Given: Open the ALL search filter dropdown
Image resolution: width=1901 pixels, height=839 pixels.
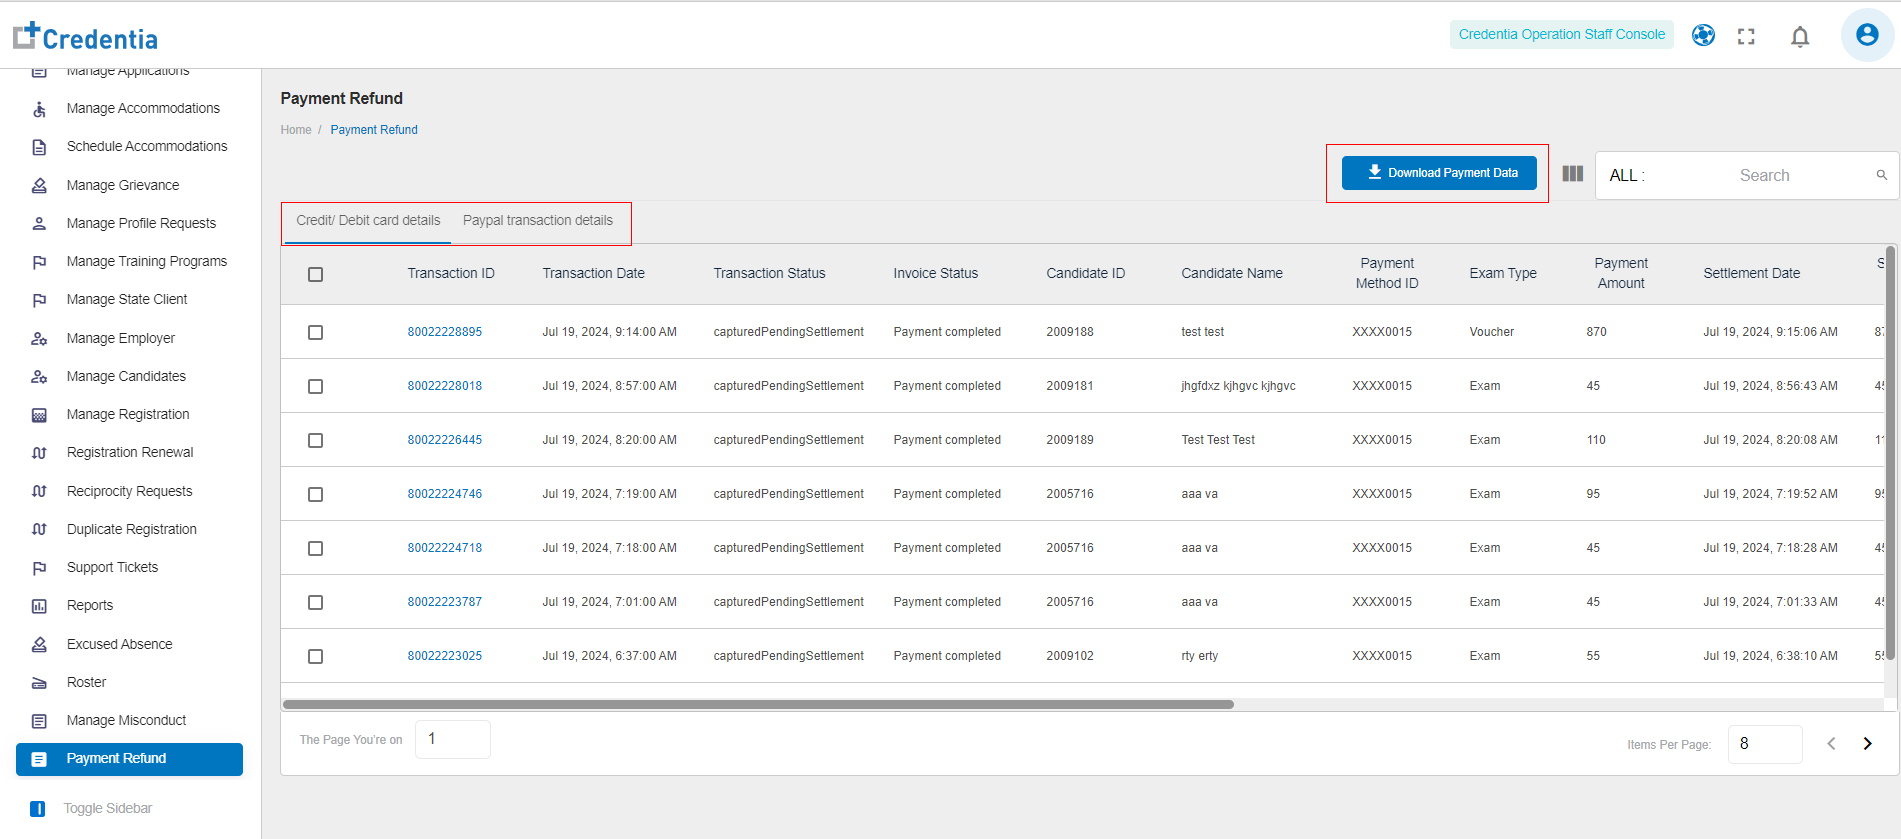Looking at the screenshot, I should coord(1626,175).
